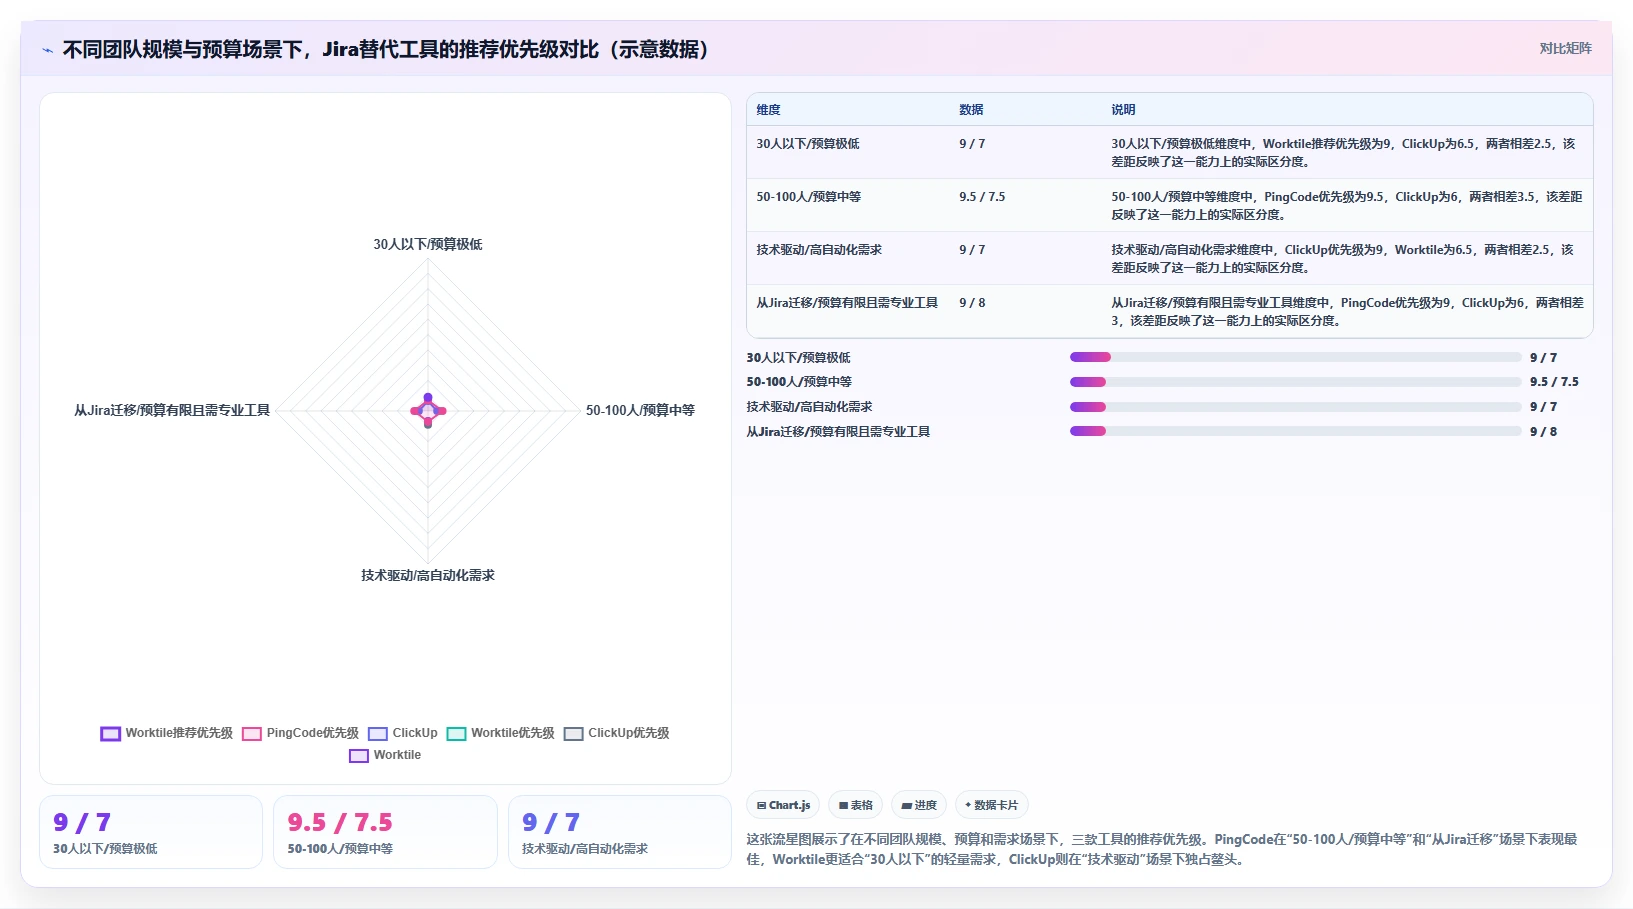Click the radar axis label 技术驱动/高自动化需求
This screenshot has width=1633, height=909.
(x=428, y=575)
